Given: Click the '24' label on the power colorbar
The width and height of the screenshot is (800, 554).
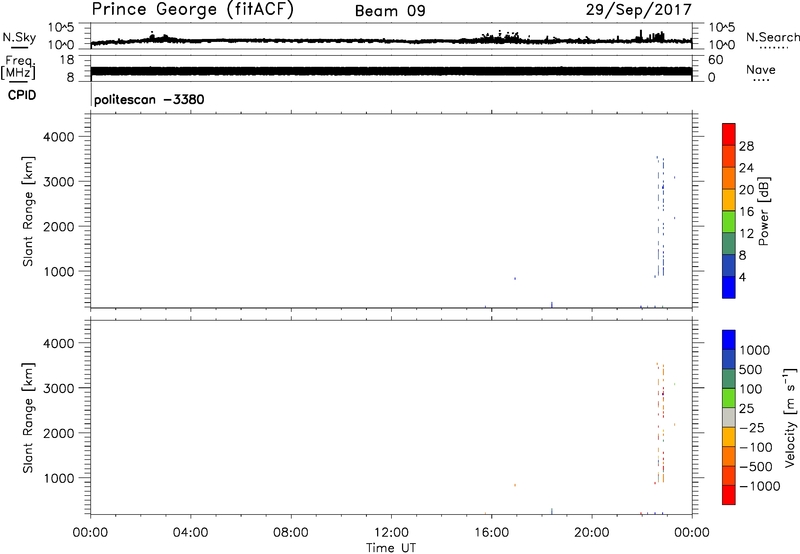Looking at the screenshot, I should 746,168.
